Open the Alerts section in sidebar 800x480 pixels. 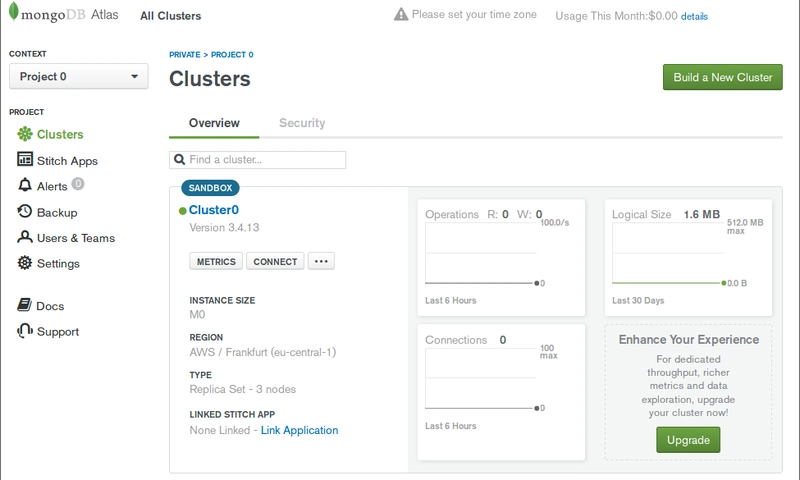click(x=52, y=186)
